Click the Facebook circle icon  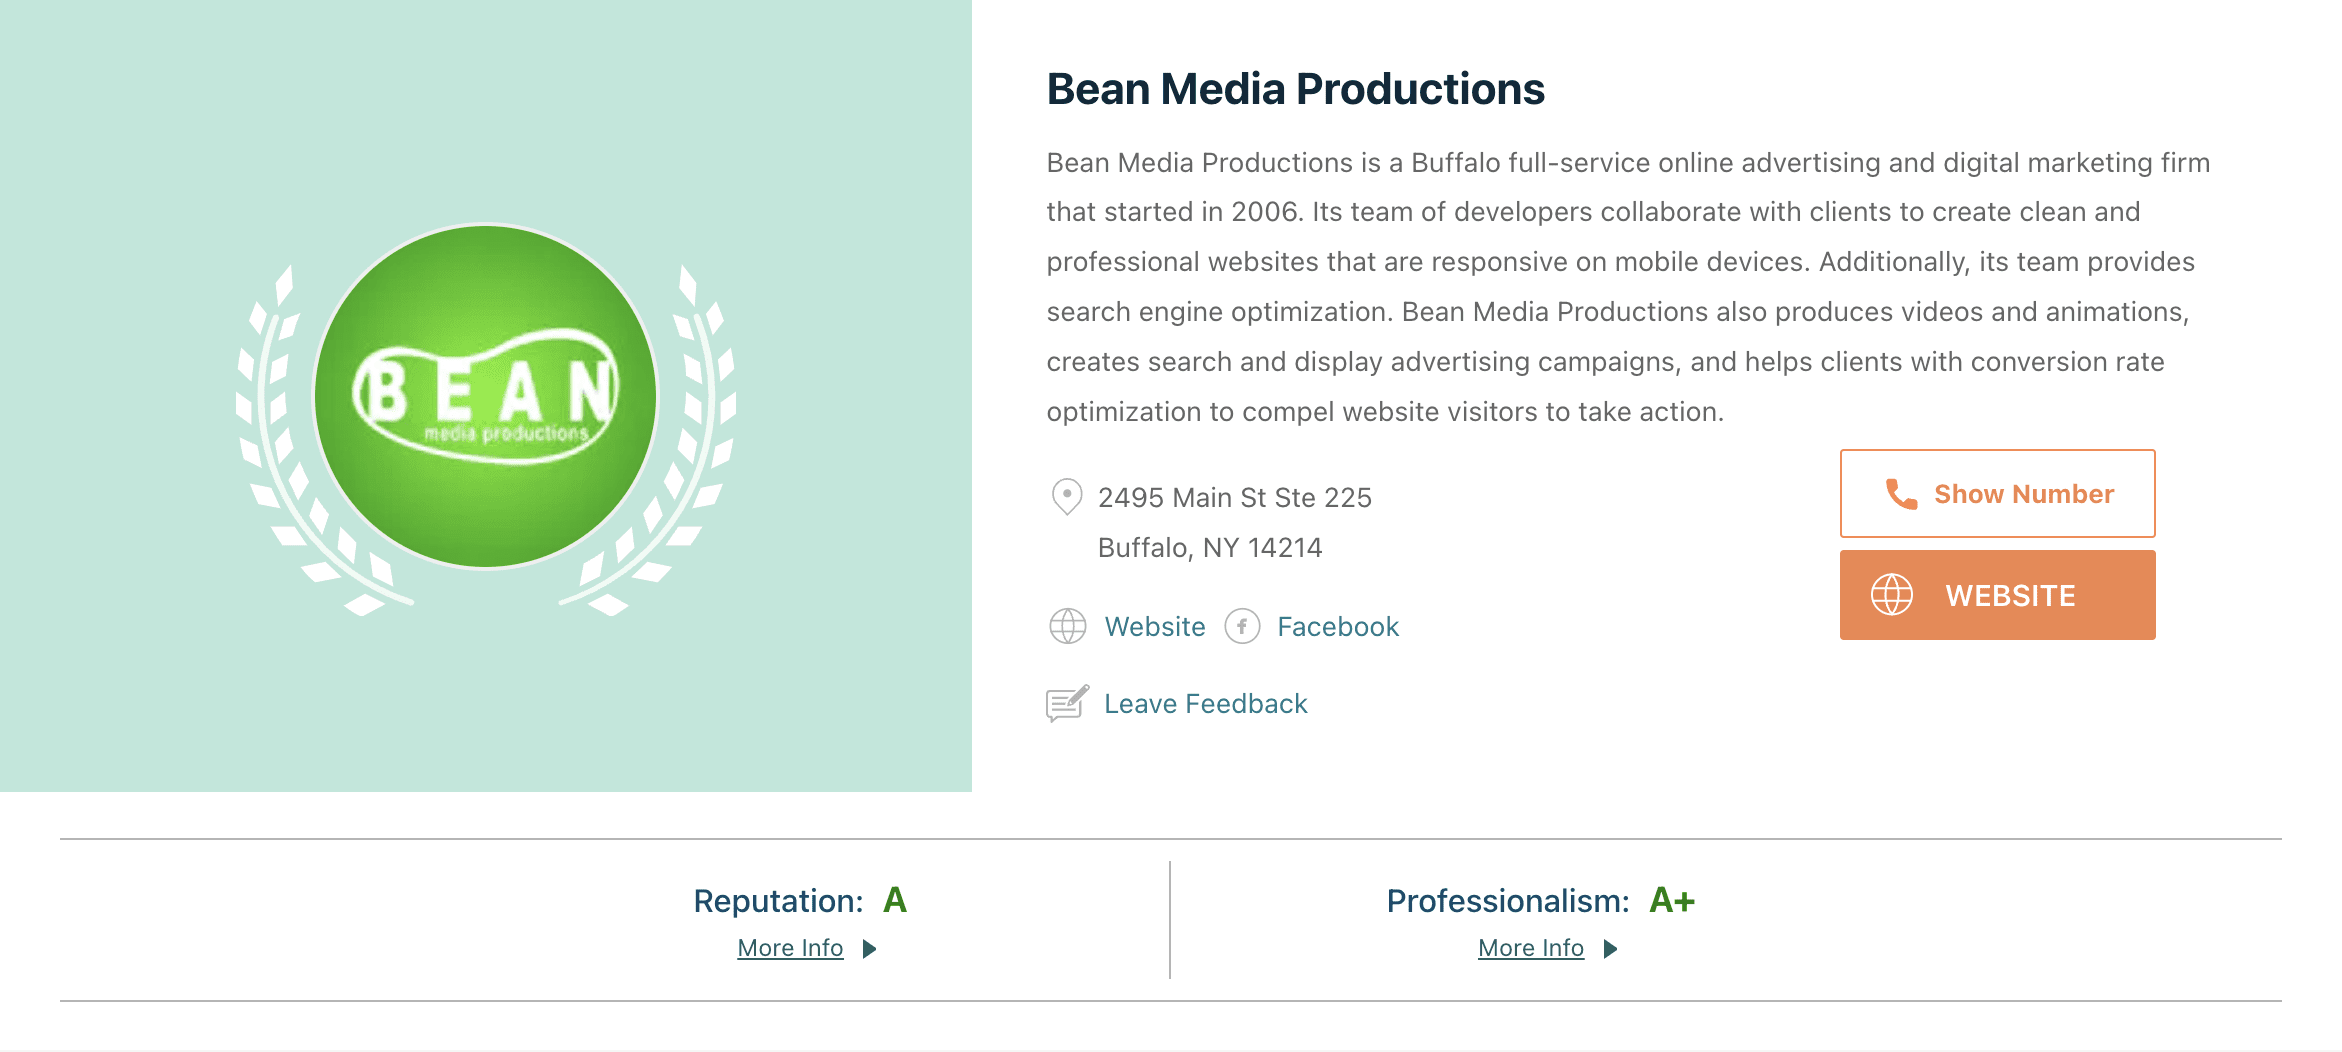pos(1242,626)
